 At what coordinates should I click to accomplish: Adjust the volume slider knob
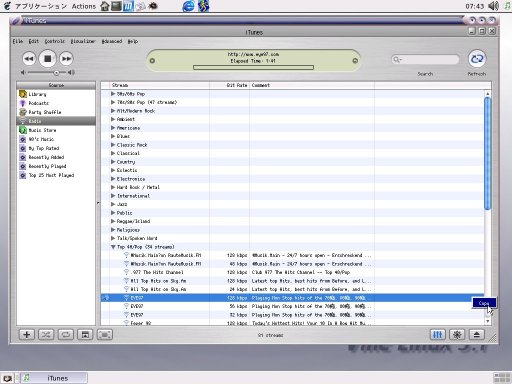point(56,72)
